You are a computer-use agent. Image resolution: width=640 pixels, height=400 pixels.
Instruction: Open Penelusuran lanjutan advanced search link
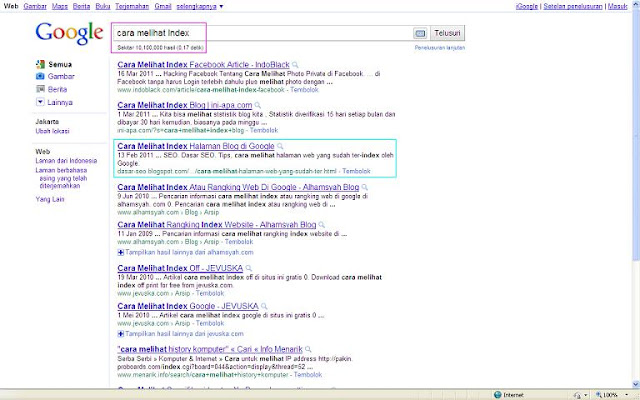(440, 48)
